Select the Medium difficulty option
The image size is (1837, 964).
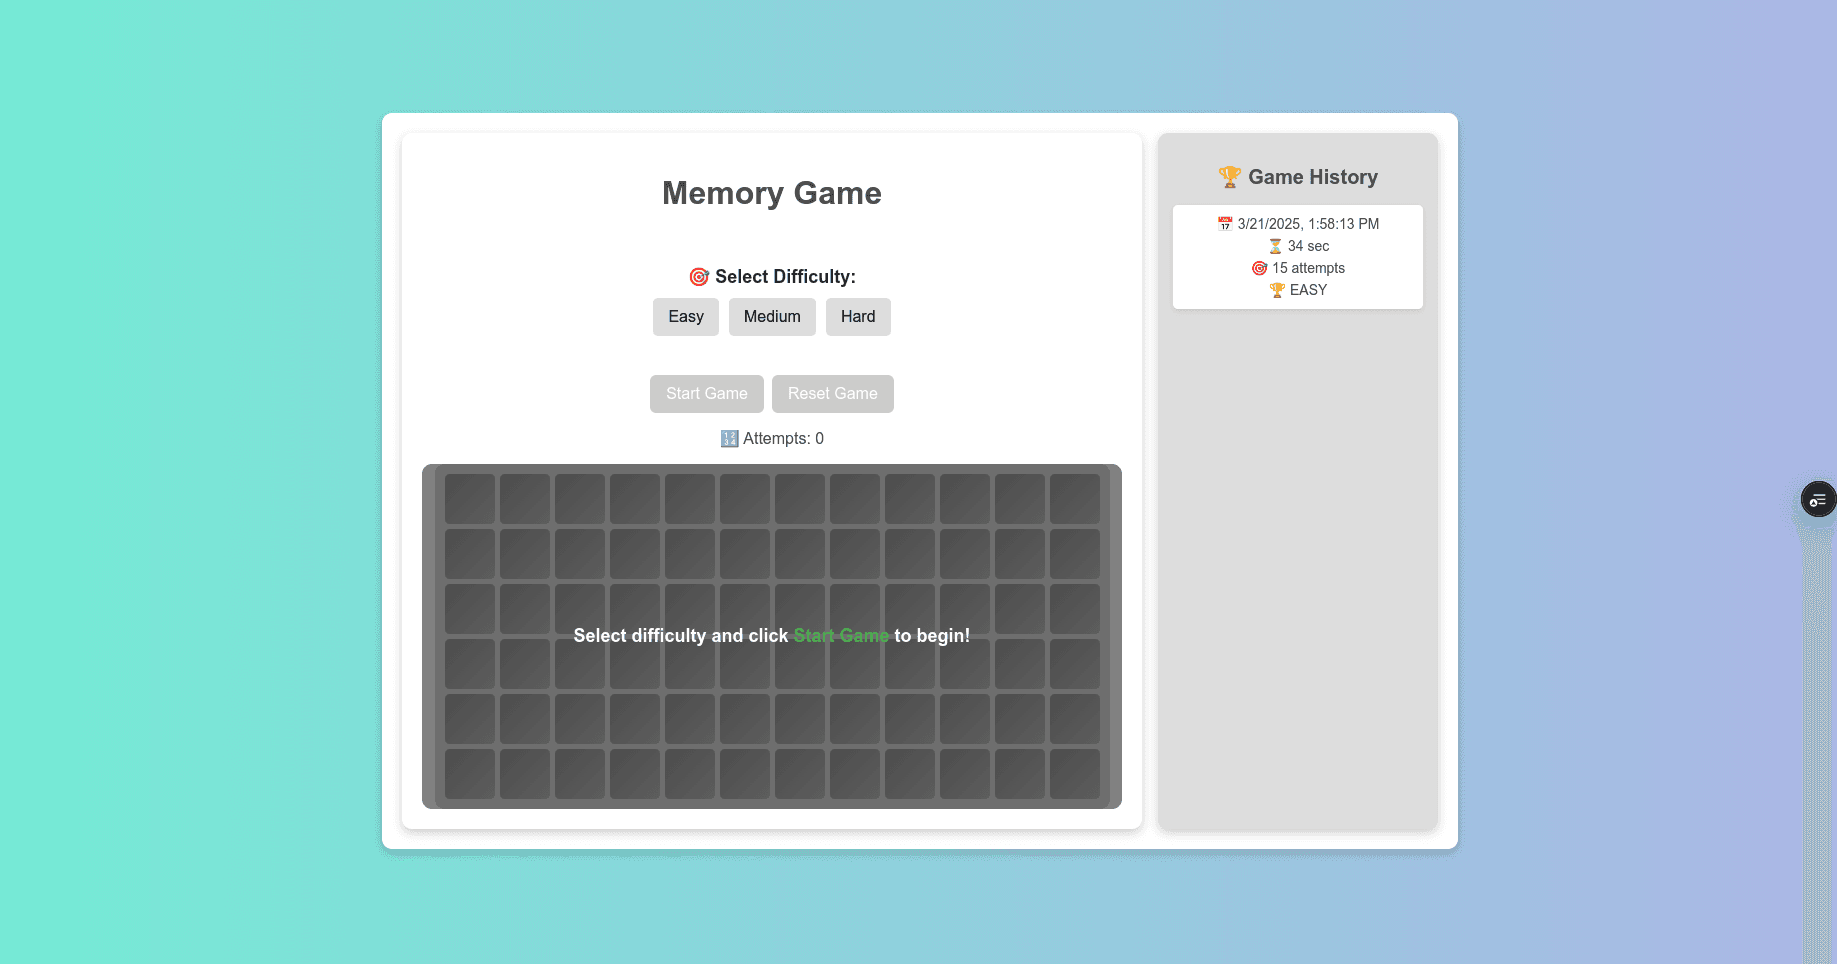click(771, 317)
